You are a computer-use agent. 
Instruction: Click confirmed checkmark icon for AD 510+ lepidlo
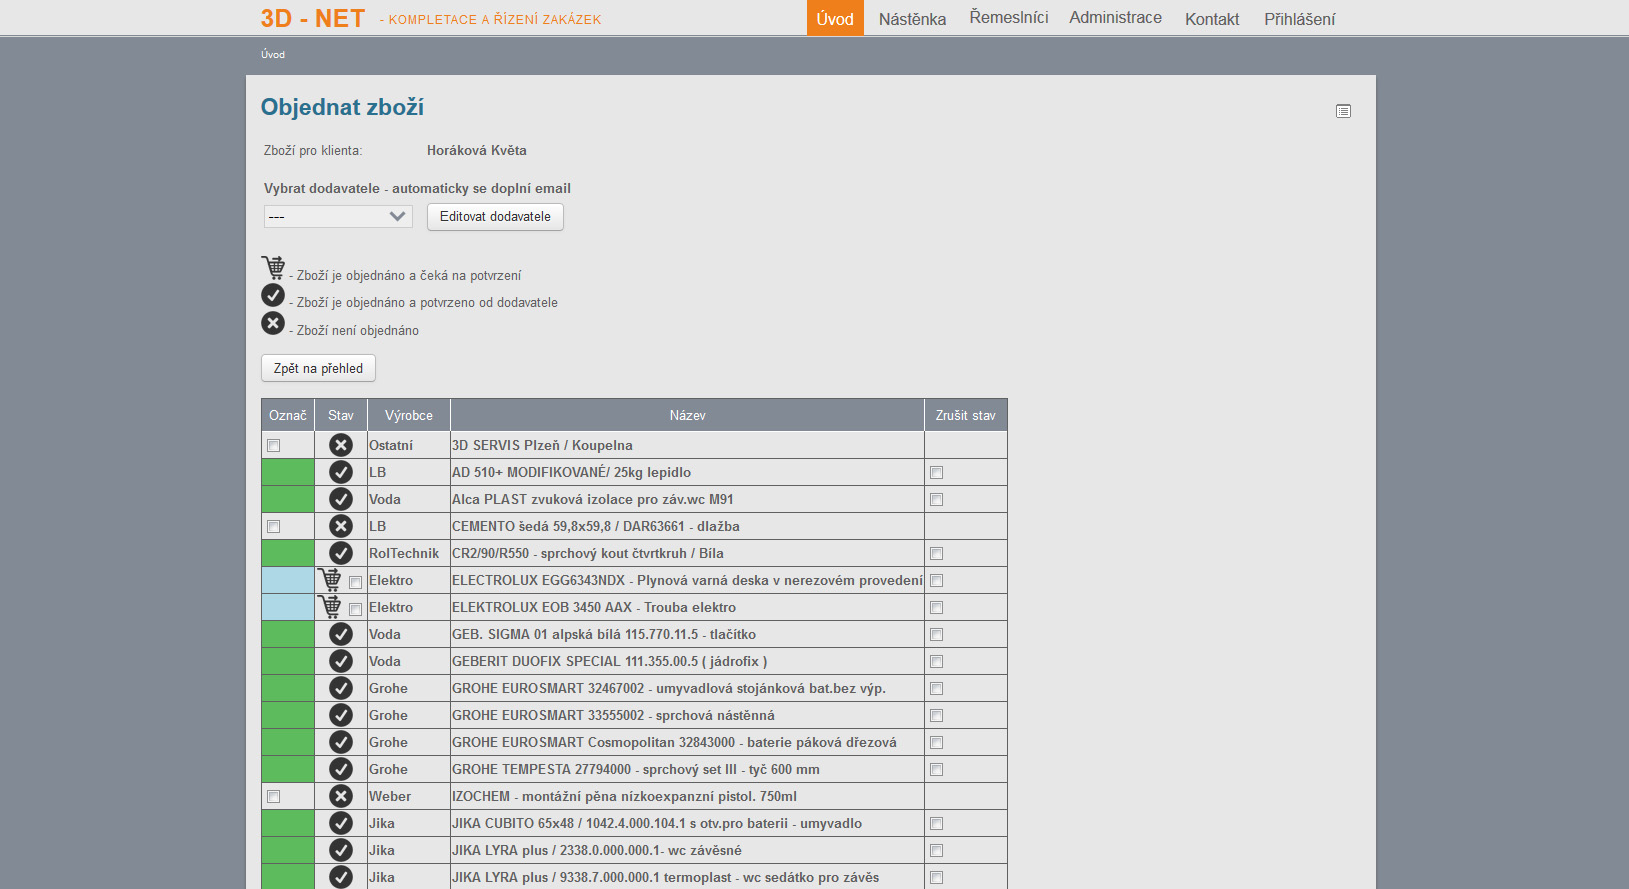(341, 472)
